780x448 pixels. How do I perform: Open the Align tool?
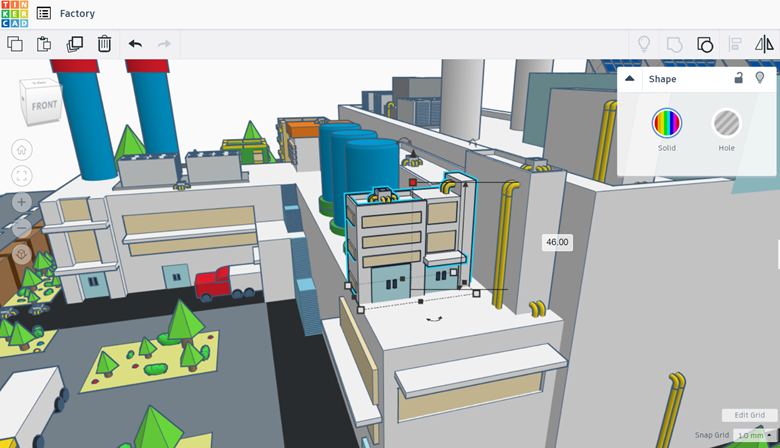pyautogui.click(x=735, y=44)
